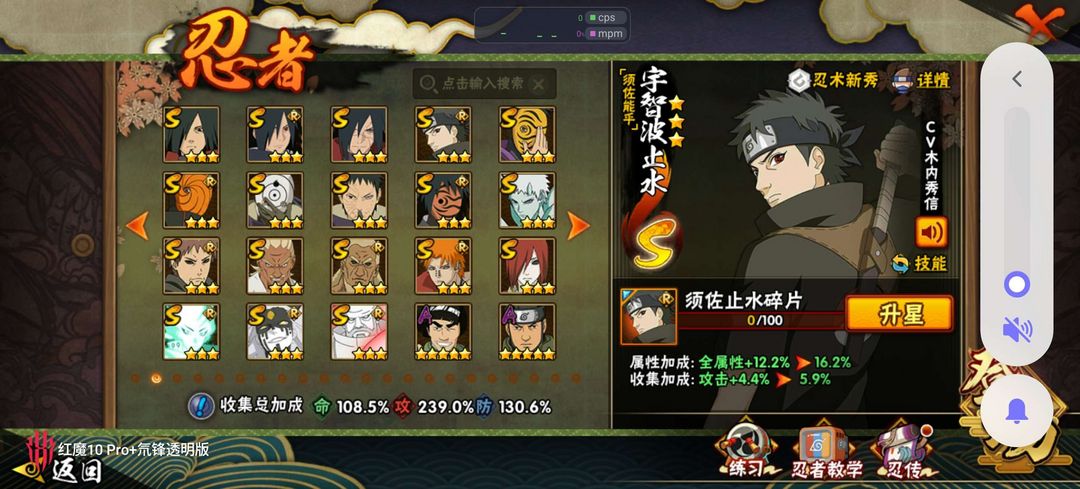Select the orange spiral-mask Tobi portrait

[191, 200]
